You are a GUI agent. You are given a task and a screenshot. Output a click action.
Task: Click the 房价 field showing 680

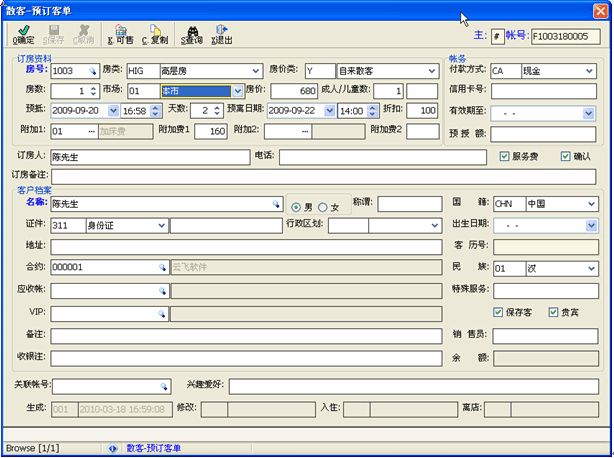click(x=294, y=91)
